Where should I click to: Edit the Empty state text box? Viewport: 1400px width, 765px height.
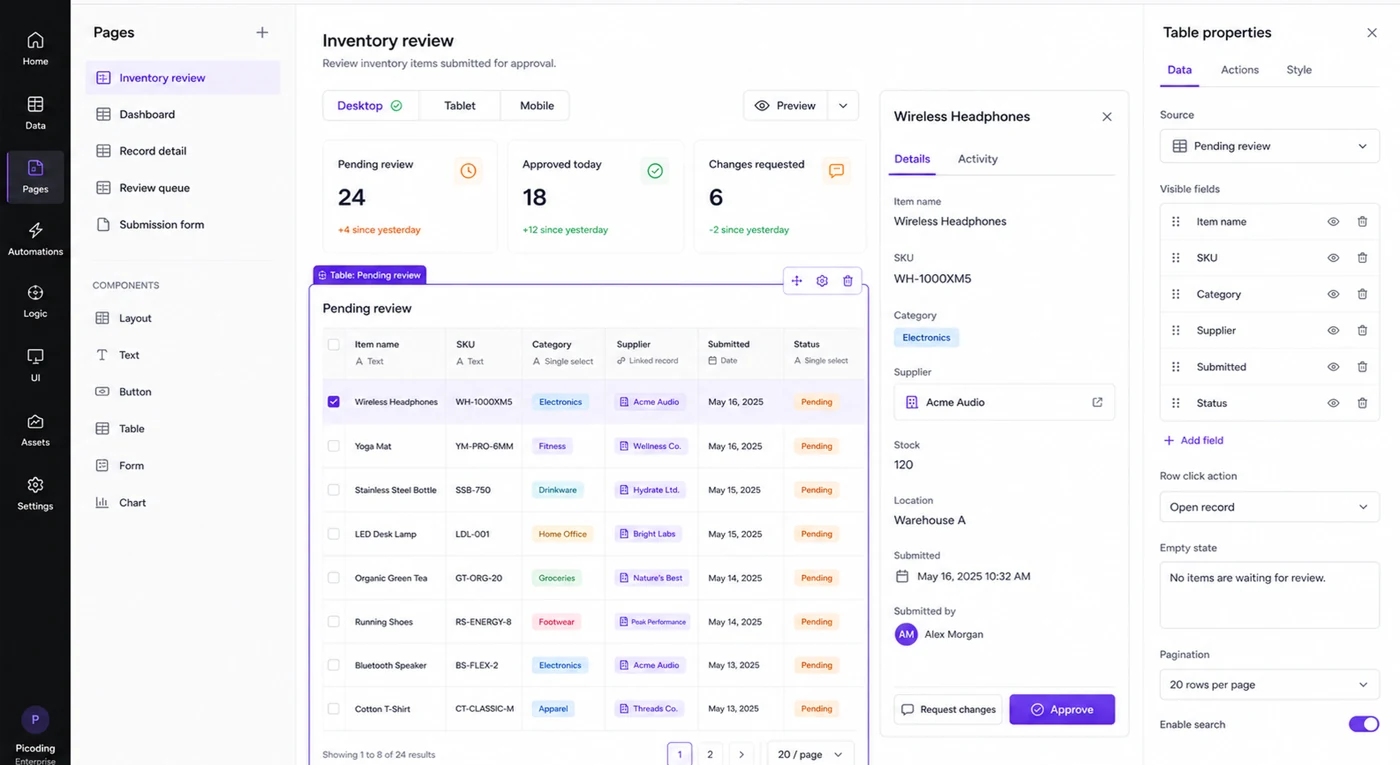(x=1269, y=595)
